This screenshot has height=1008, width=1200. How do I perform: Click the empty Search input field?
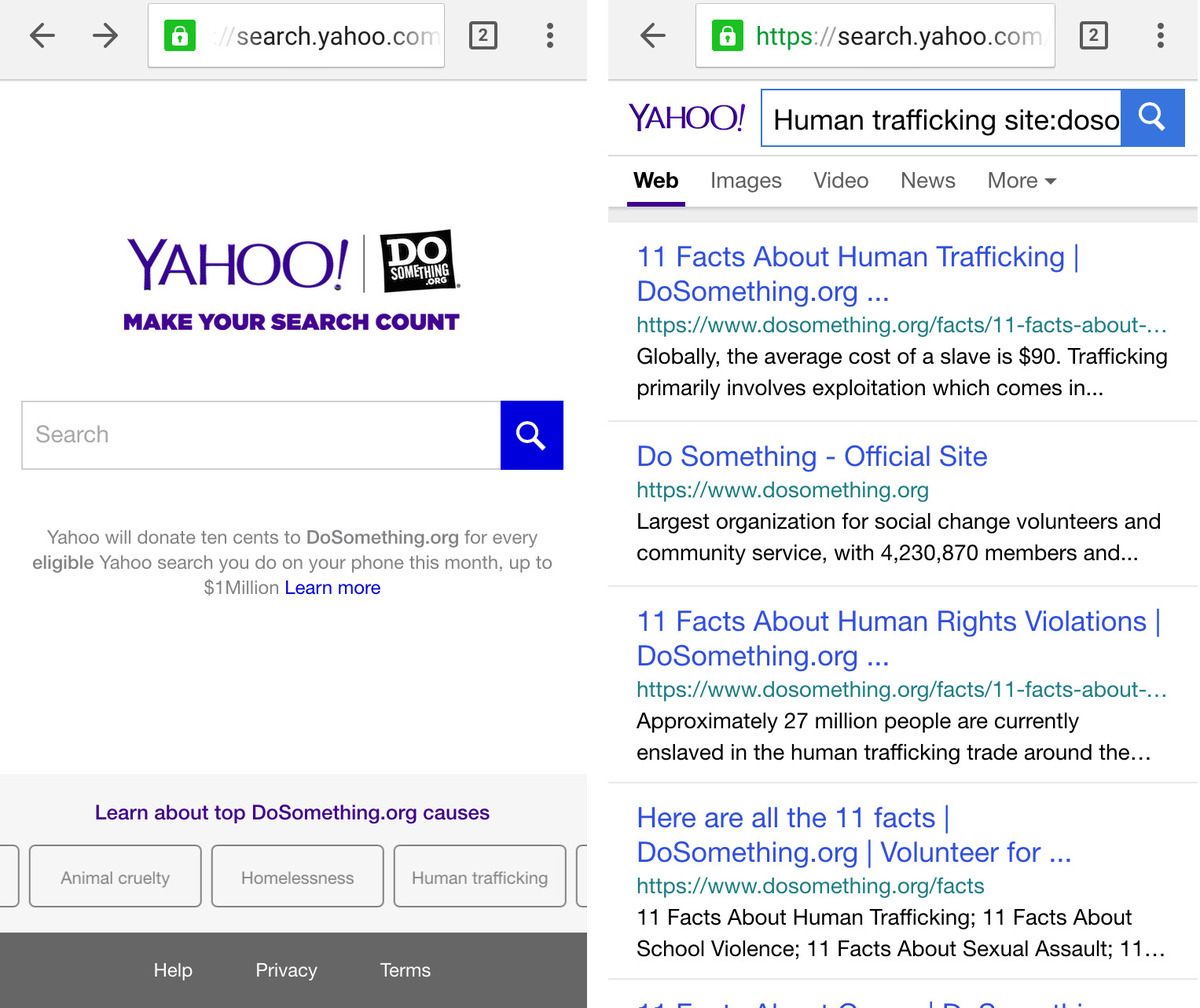click(x=260, y=435)
